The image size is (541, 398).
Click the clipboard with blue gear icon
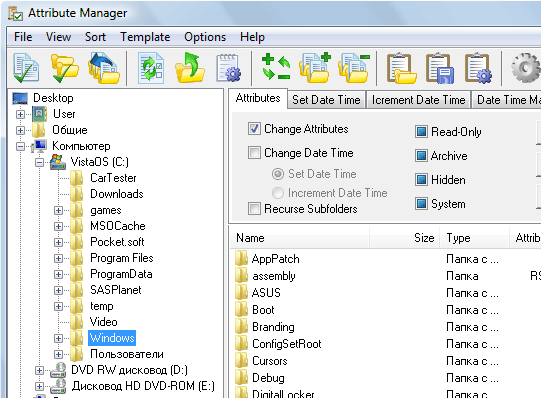coord(478,68)
